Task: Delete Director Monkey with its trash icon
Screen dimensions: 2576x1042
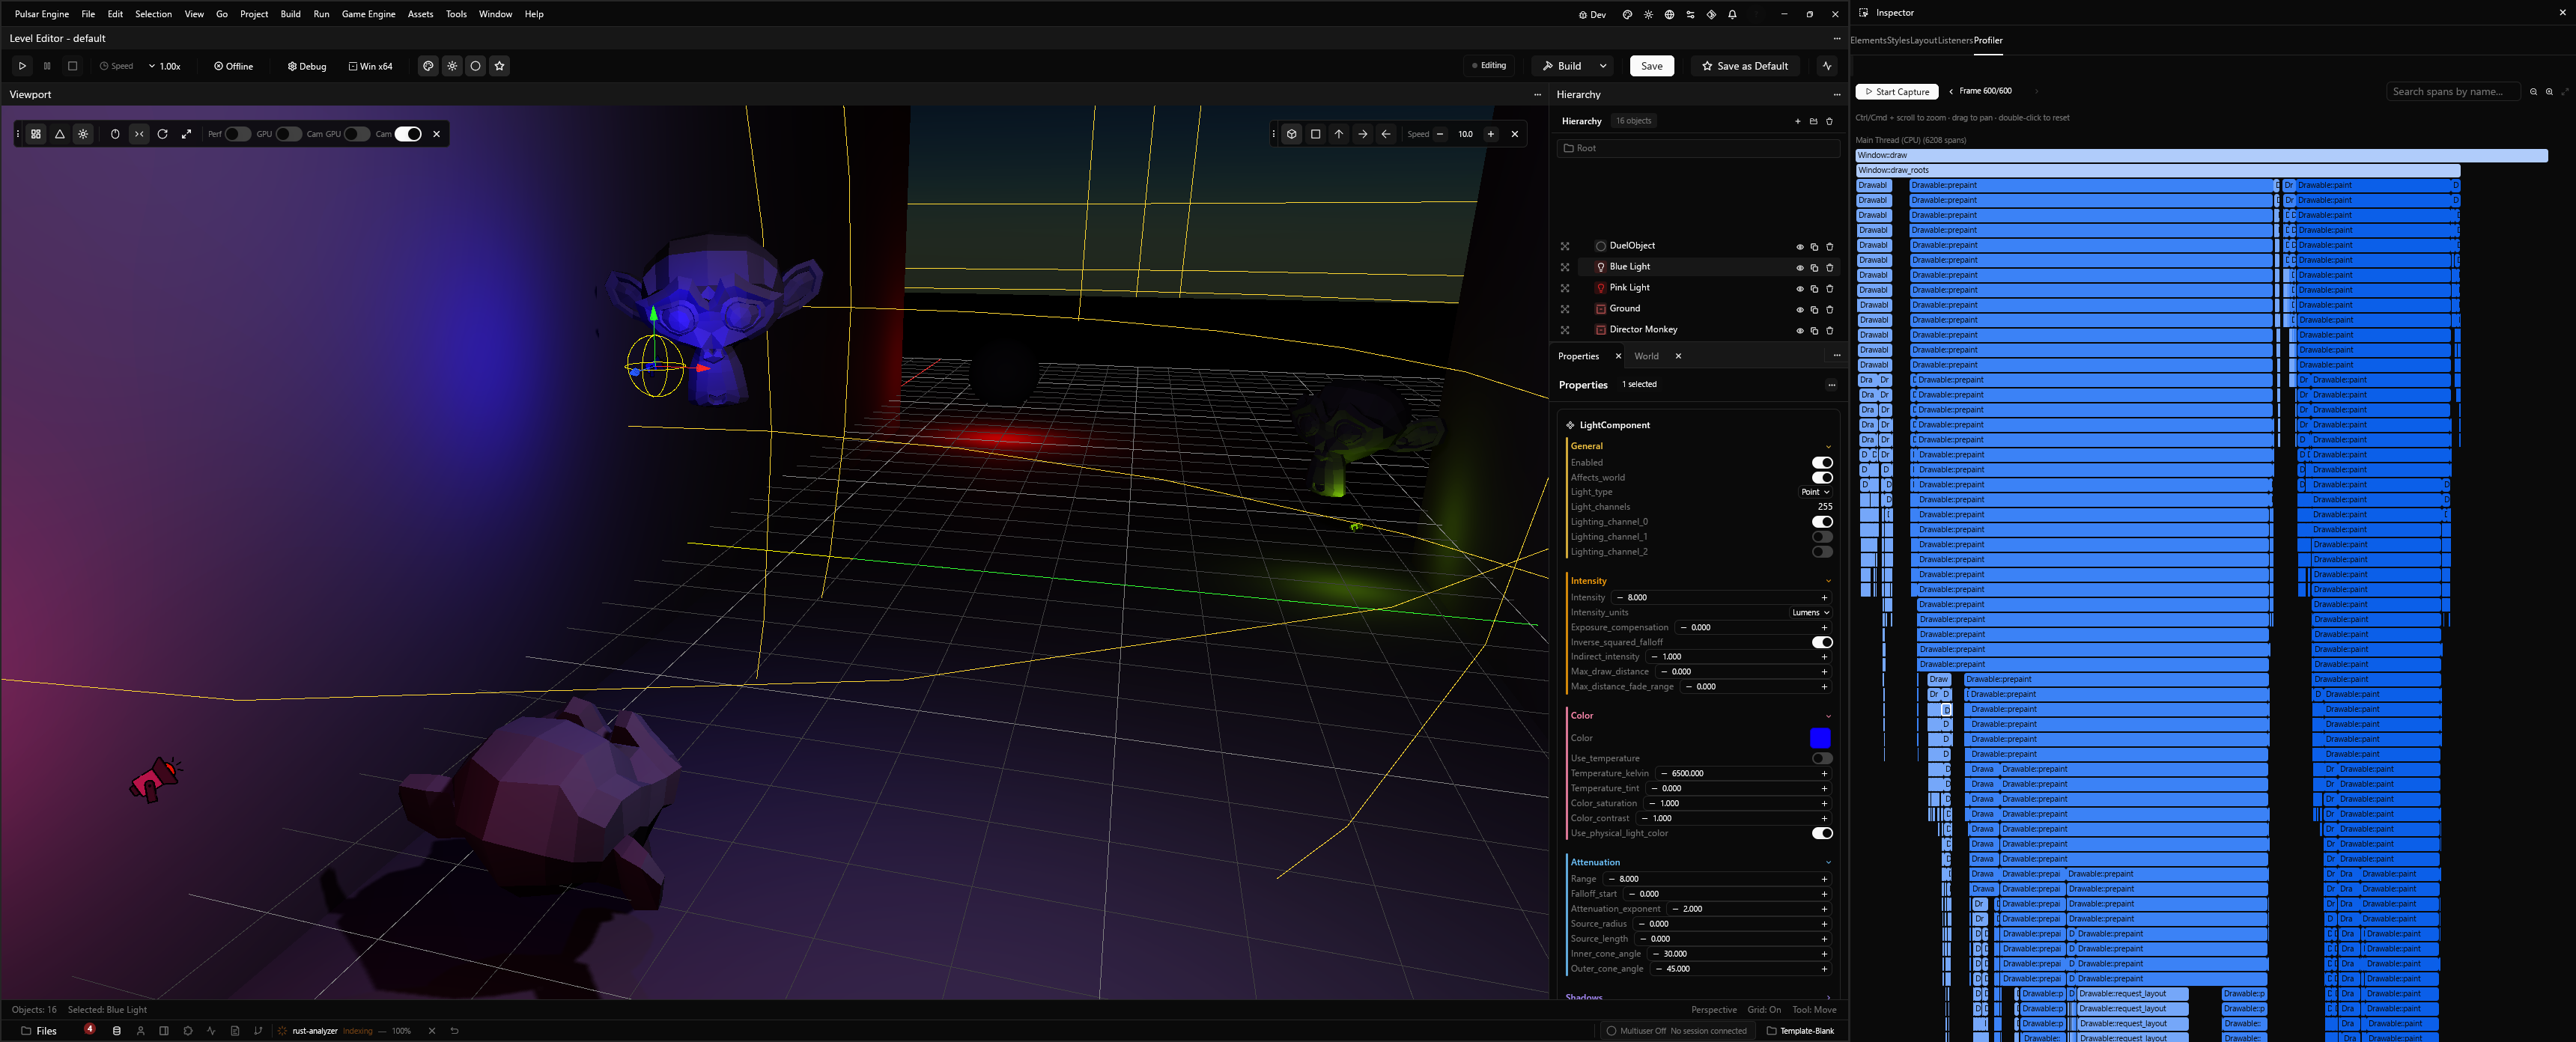Action: pyautogui.click(x=1830, y=330)
